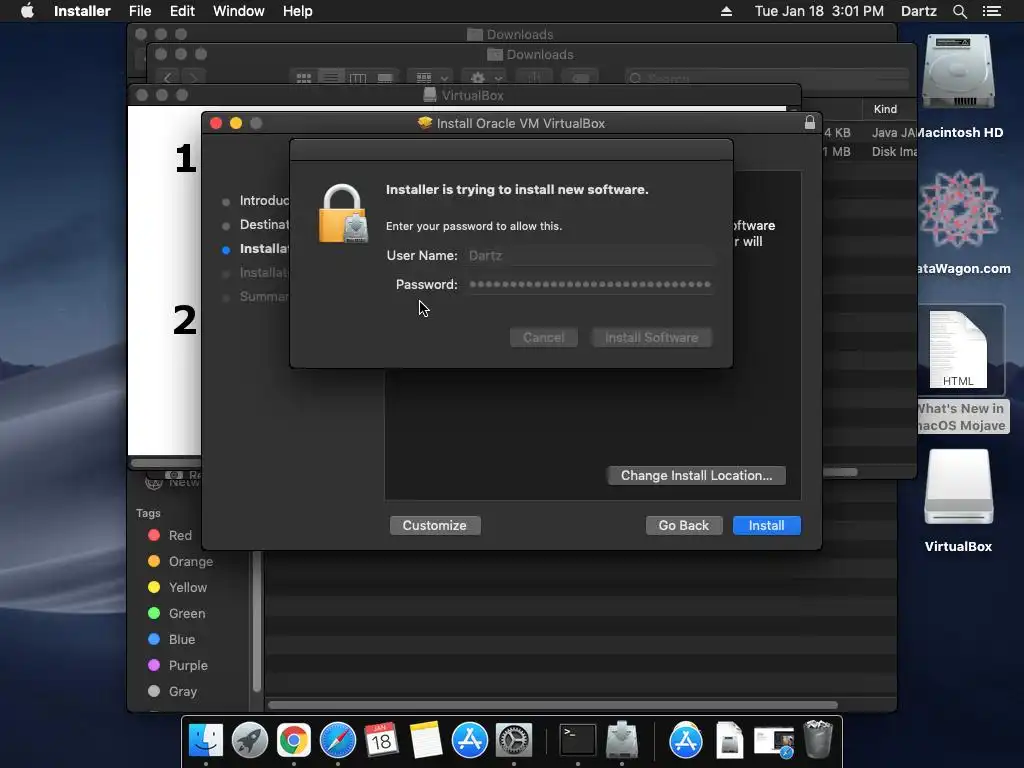Click the User Name field showing Dartz

(x=590, y=255)
